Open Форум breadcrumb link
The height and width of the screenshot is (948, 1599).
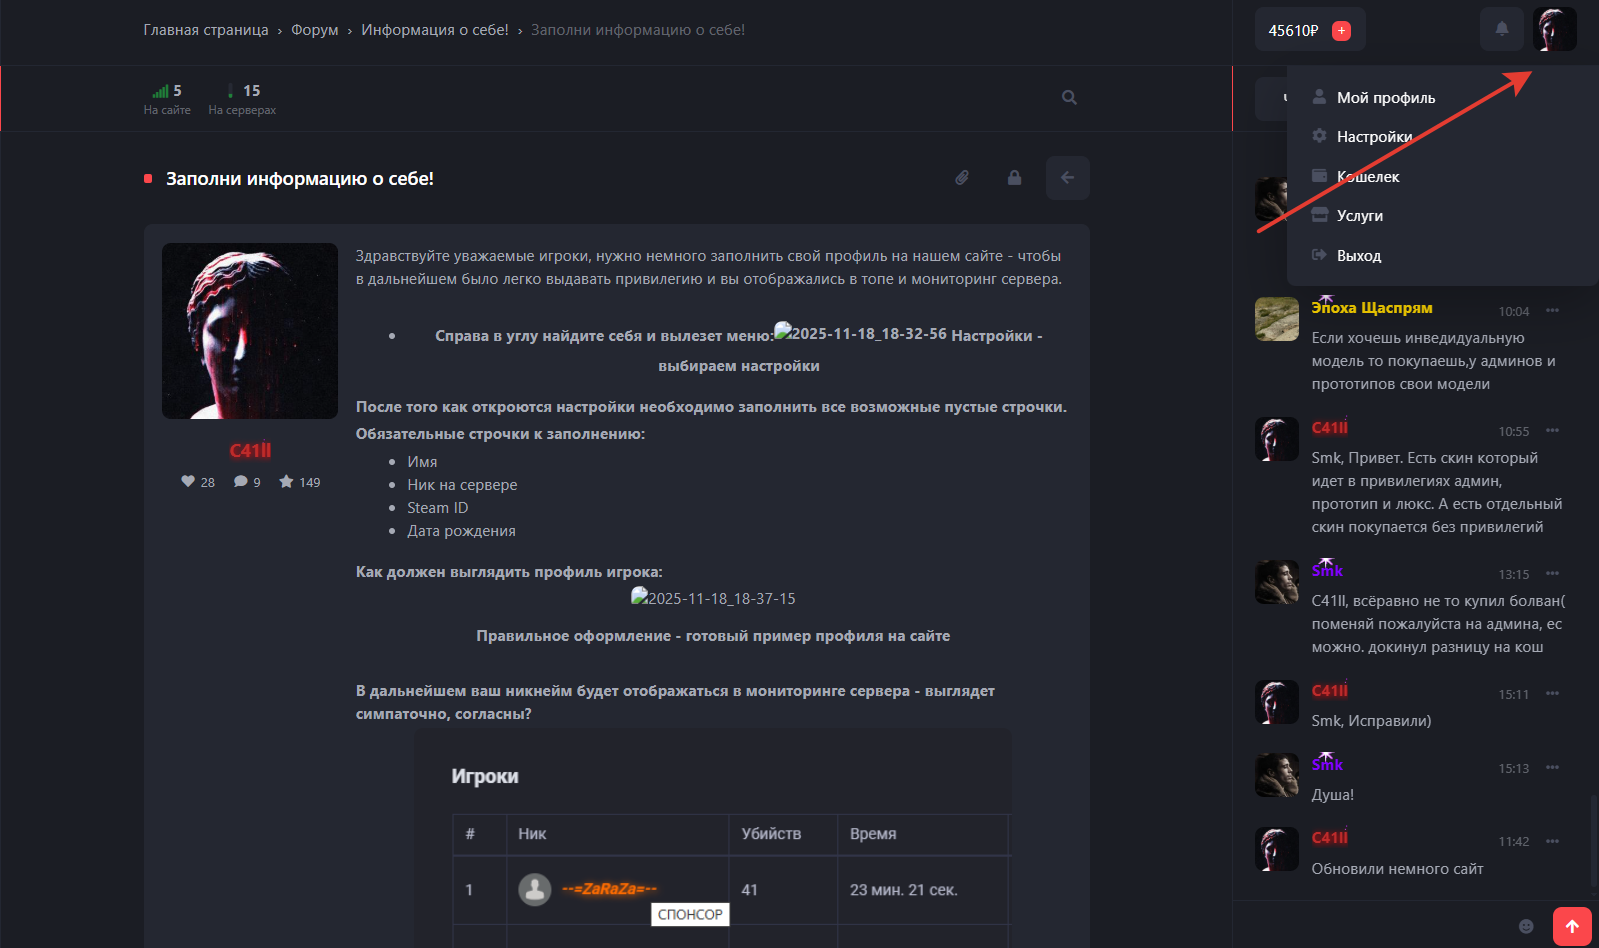[315, 30]
